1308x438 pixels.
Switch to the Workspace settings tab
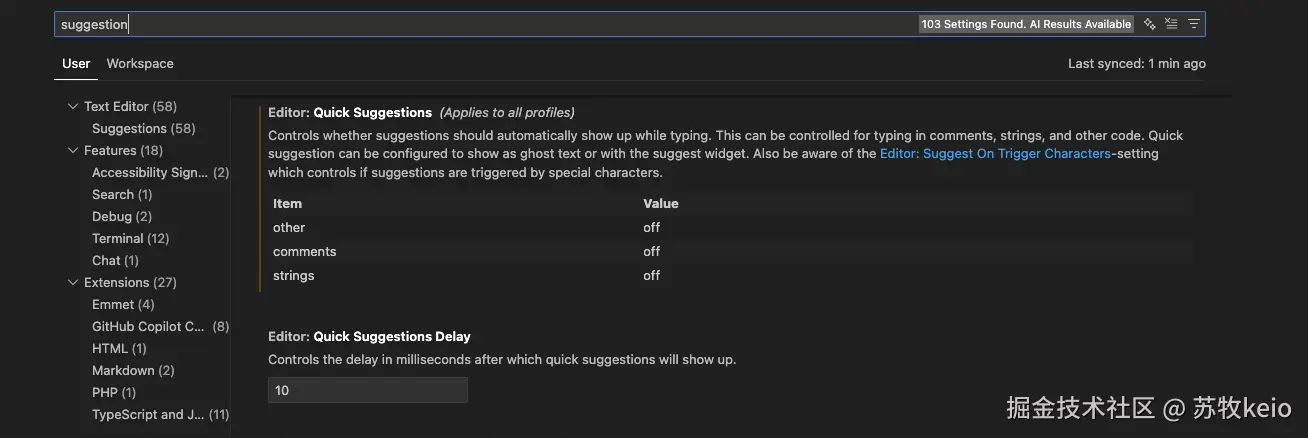(140, 63)
